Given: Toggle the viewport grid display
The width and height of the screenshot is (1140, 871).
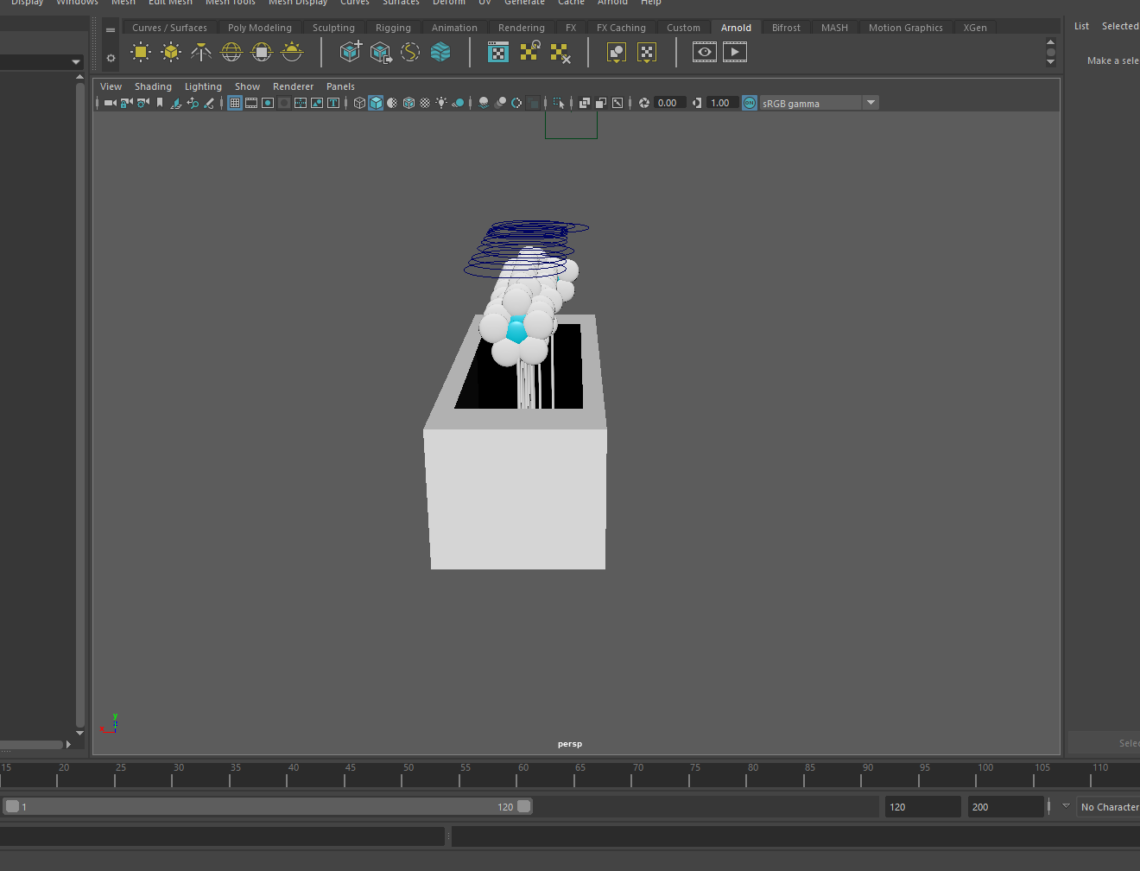Looking at the screenshot, I should 234,103.
